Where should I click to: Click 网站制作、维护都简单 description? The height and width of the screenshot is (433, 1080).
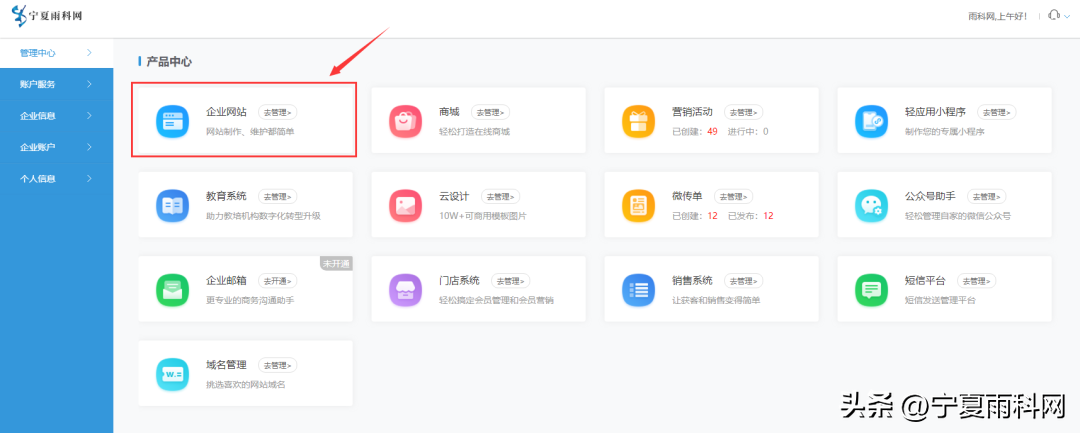click(250, 131)
